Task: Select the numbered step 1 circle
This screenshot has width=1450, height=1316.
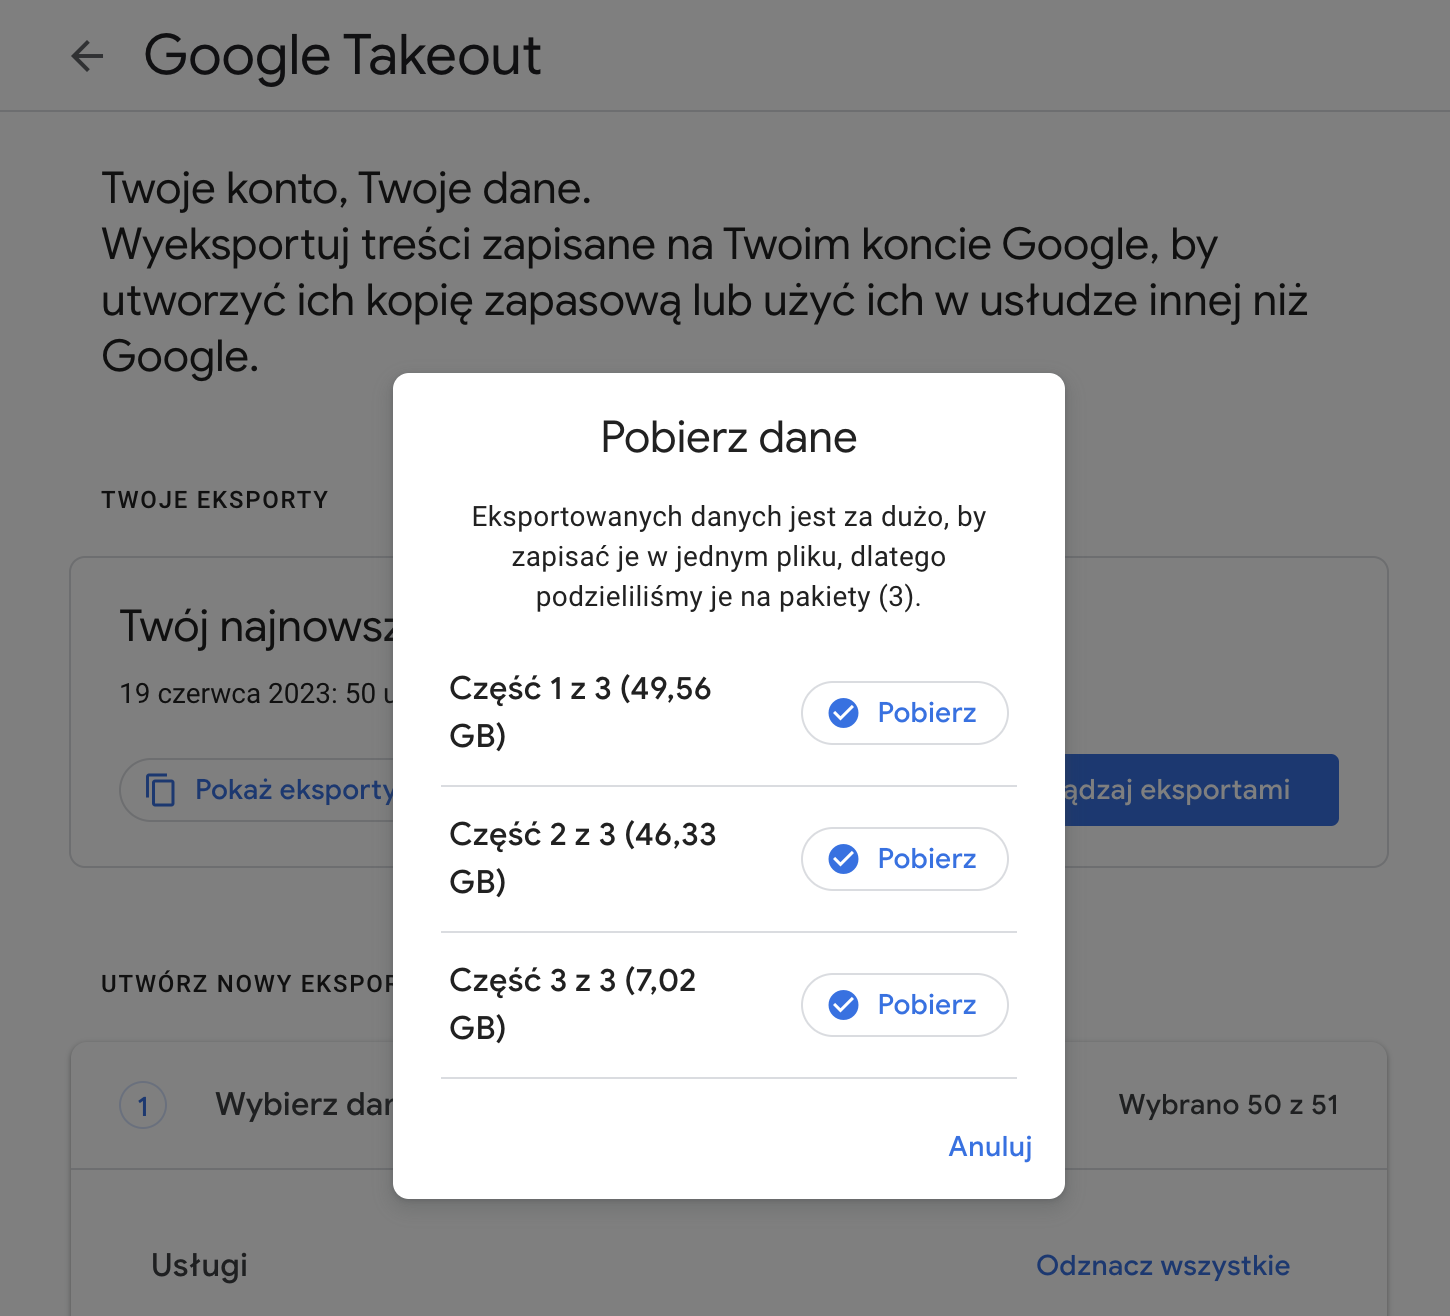Action: tap(142, 1106)
